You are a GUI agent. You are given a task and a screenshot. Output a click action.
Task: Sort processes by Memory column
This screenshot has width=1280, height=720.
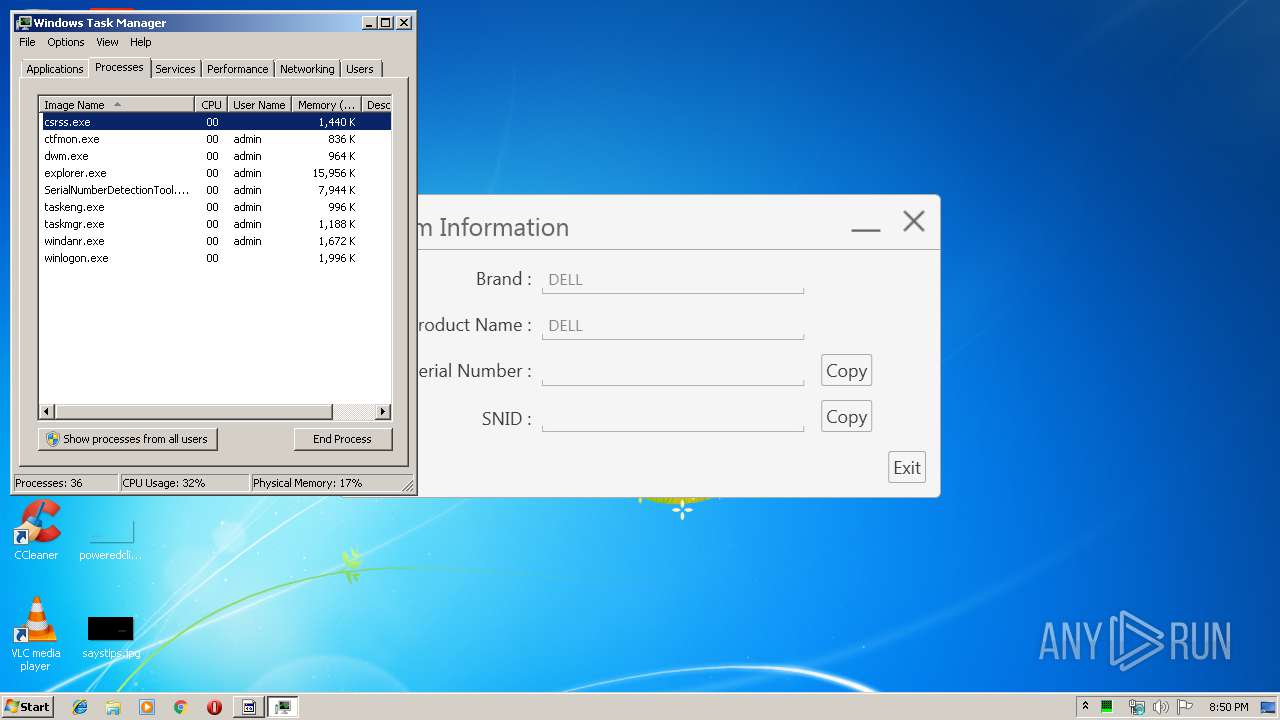pos(327,104)
